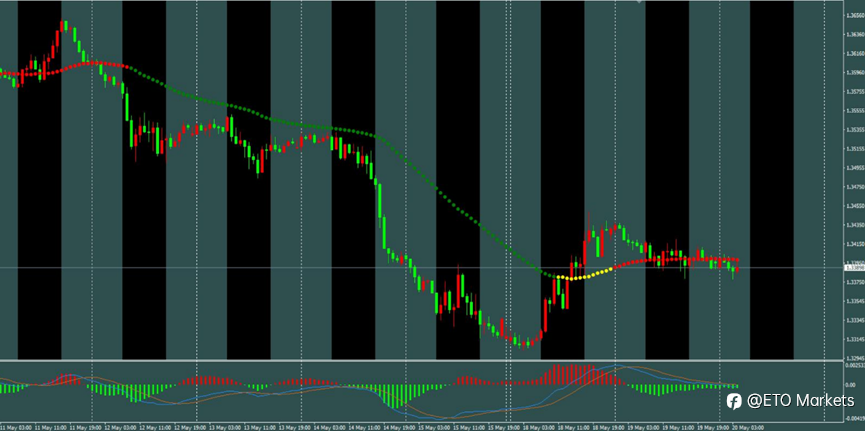Click the indicator scale label 0.00 beside the MACD pane
Viewport: 865px width, 431px height.
pyautogui.click(x=852, y=385)
